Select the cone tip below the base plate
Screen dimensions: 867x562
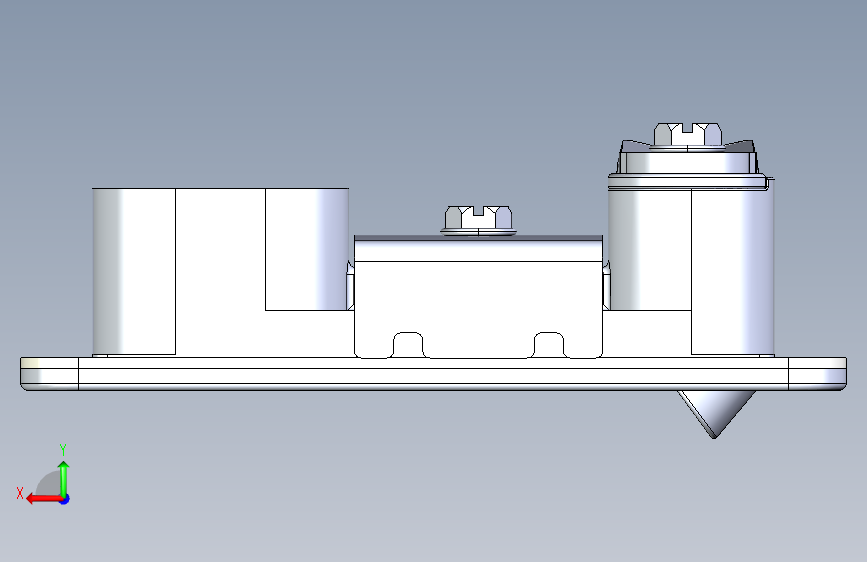pyautogui.click(x=715, y=413)
